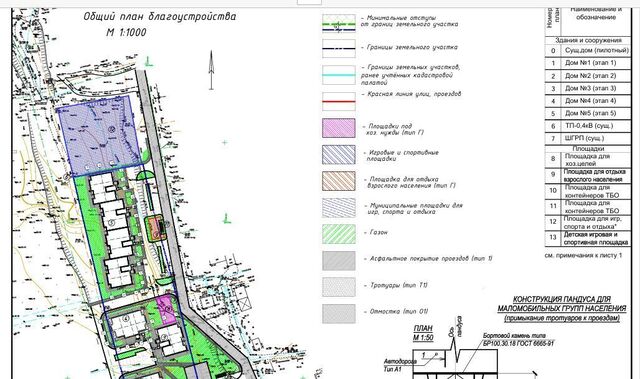
Task: Click the 'Отмостка (тип О1)' legend swatch
Action: point(338,314)
